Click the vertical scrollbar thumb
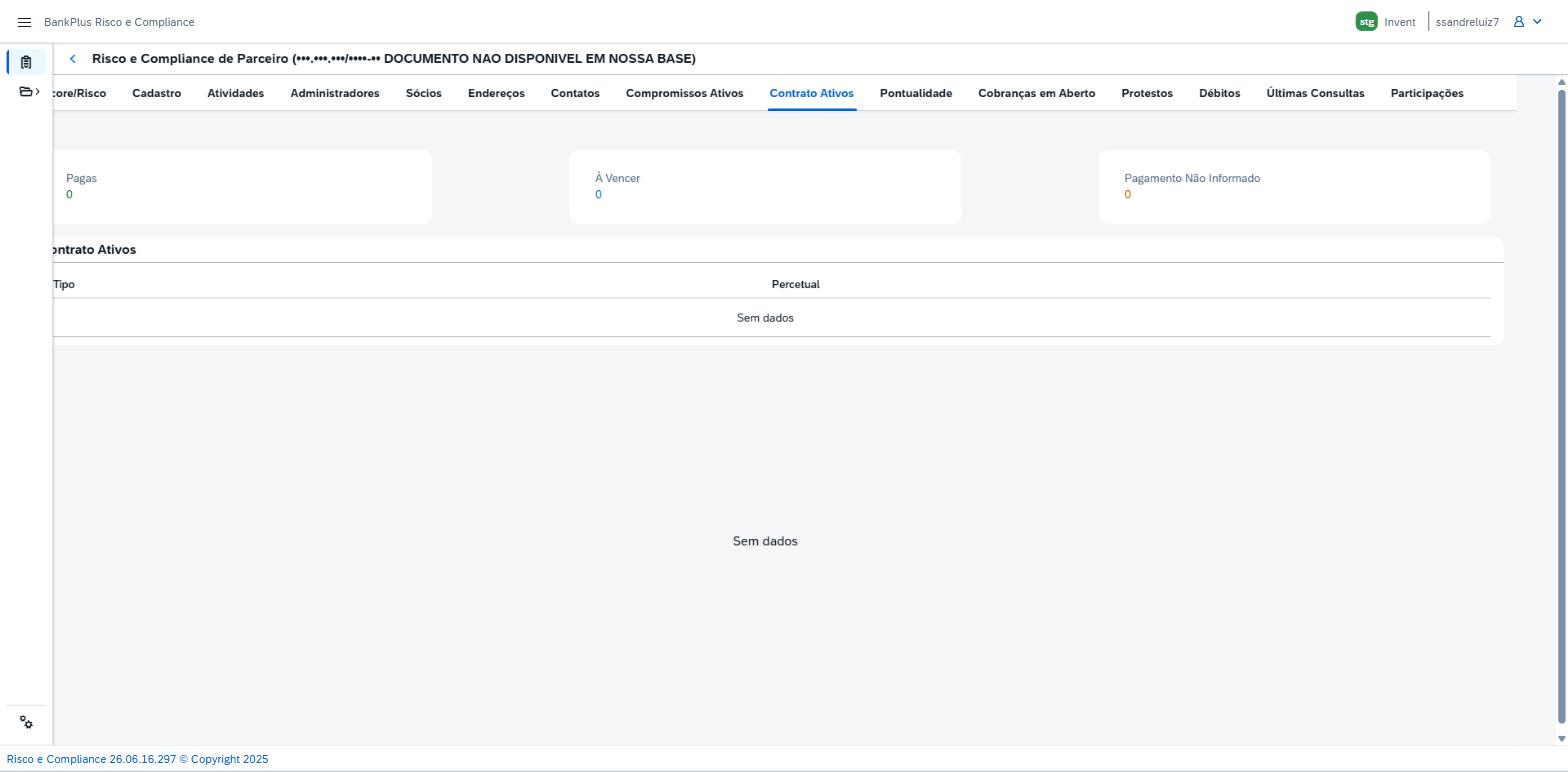This screenshot has width=1568, height=772. point(1562,406)
